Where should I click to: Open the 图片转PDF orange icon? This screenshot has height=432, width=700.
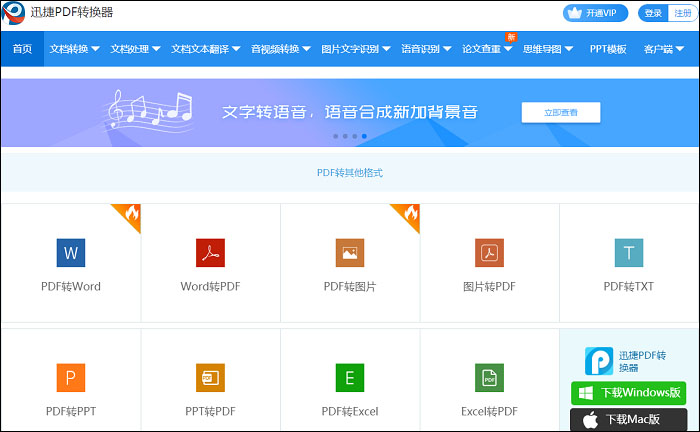tap(489, 253)
